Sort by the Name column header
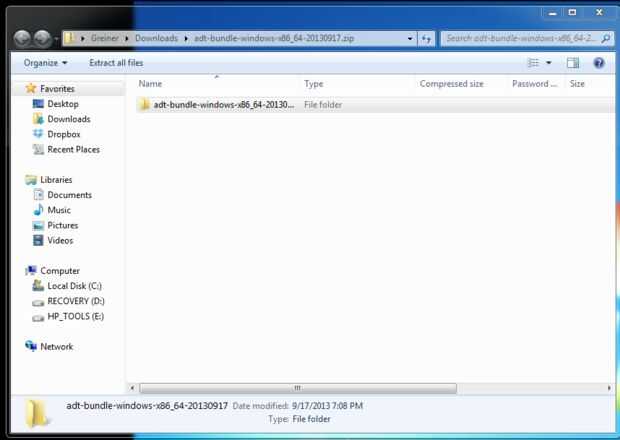Viewport: 620px width, 440px height. pyautogui.click(x=150, y=84)
